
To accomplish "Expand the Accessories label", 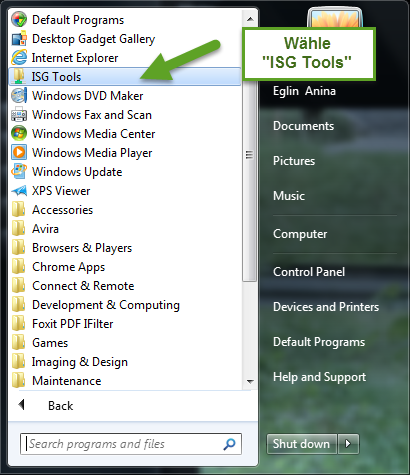I will (62, 210).
